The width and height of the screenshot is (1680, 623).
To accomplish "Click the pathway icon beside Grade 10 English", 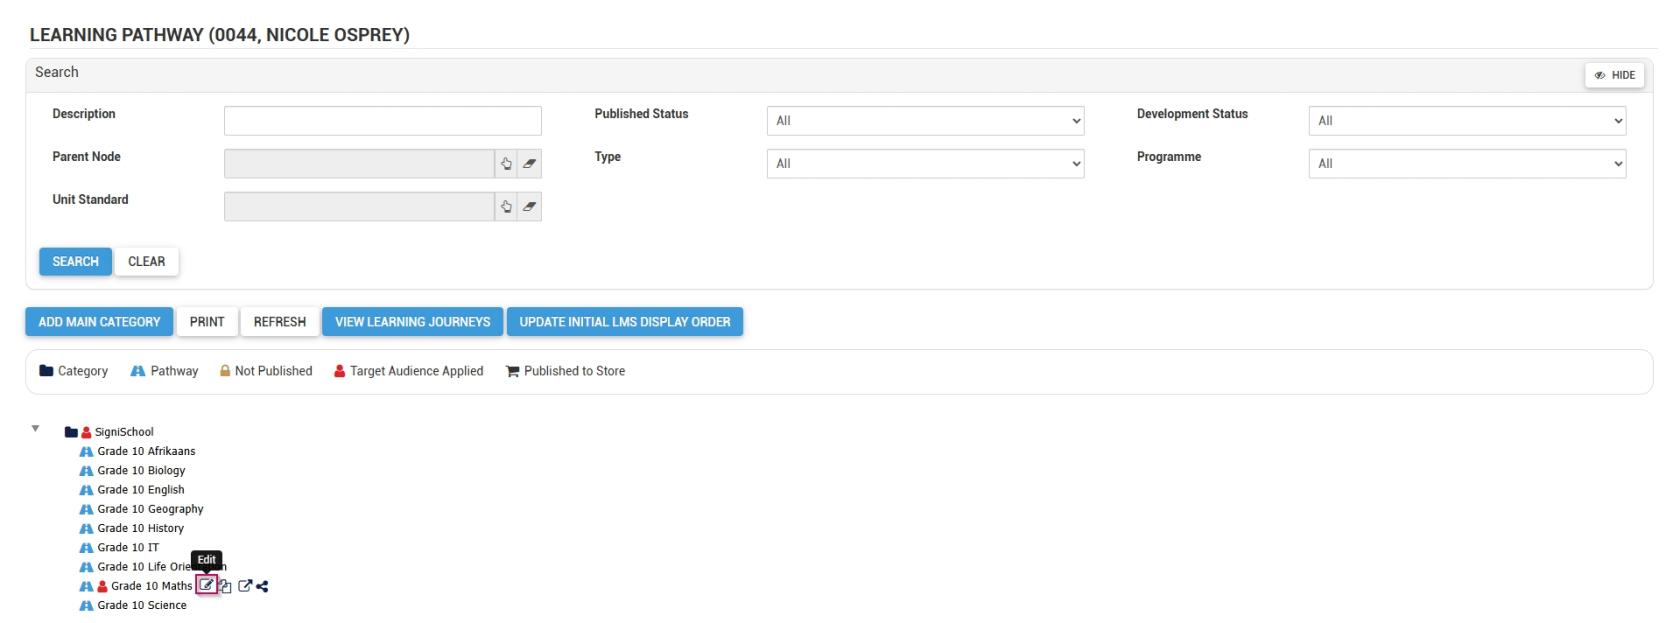I will pos(86,490).
